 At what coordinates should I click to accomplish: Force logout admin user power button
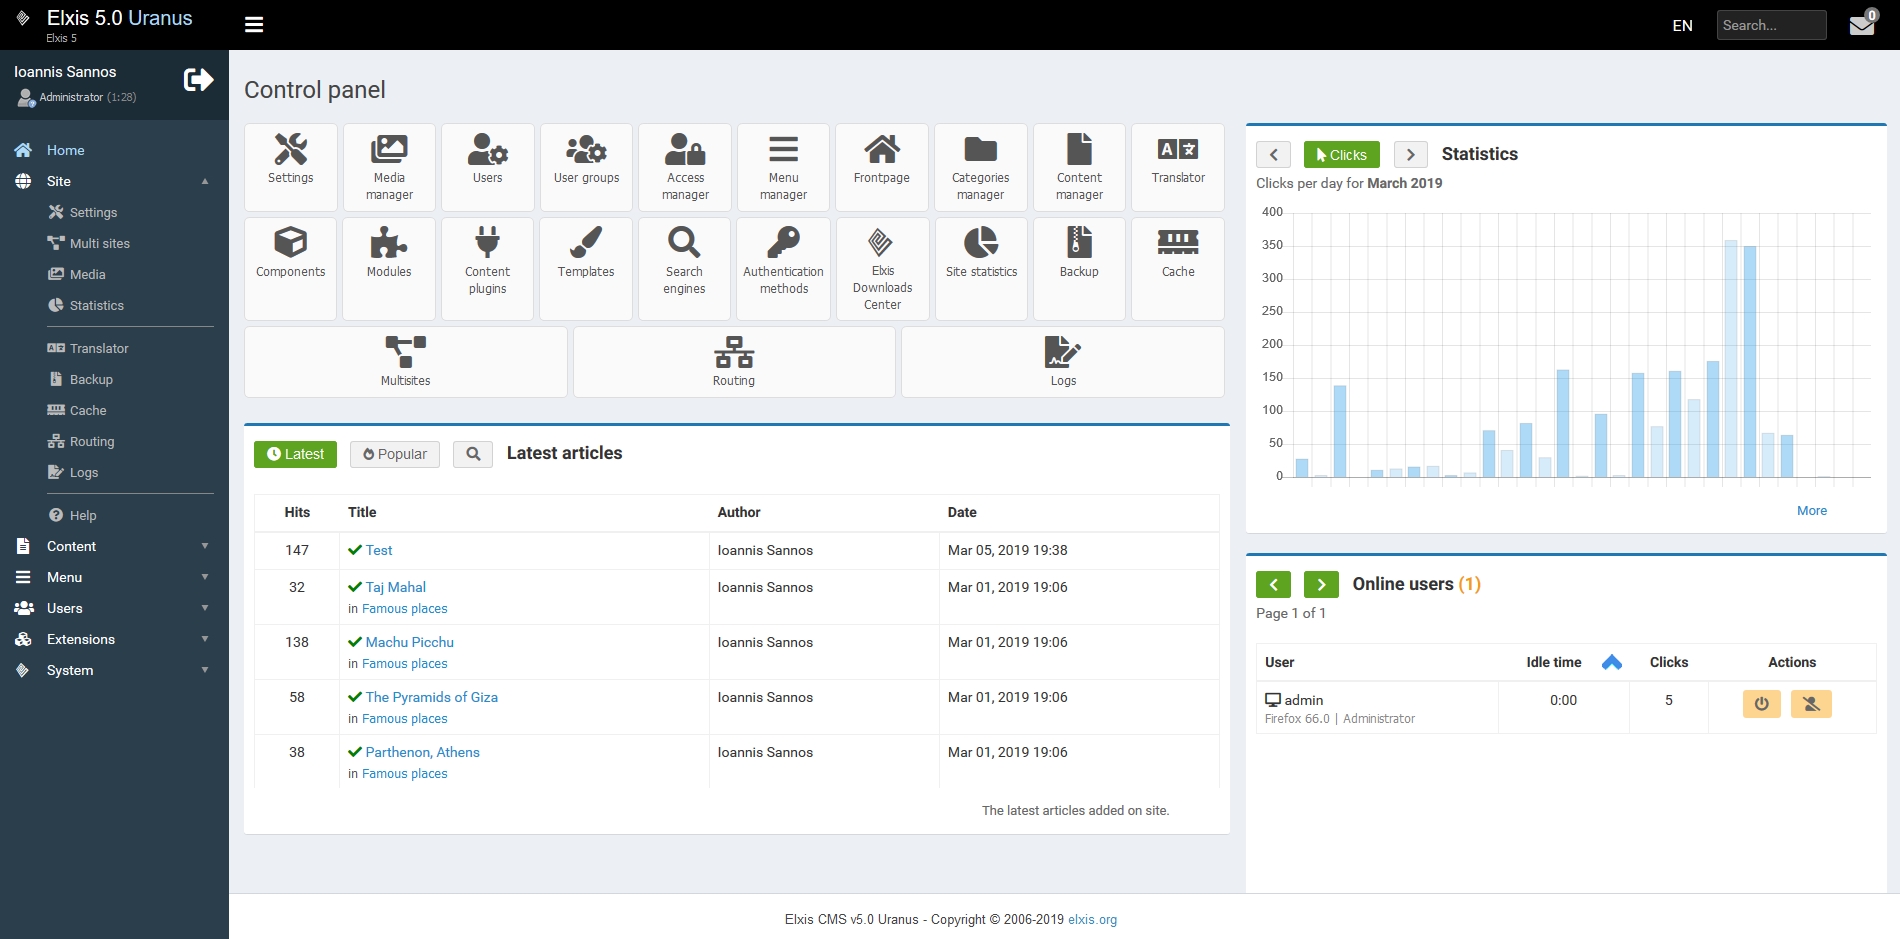click(1762, 704)
